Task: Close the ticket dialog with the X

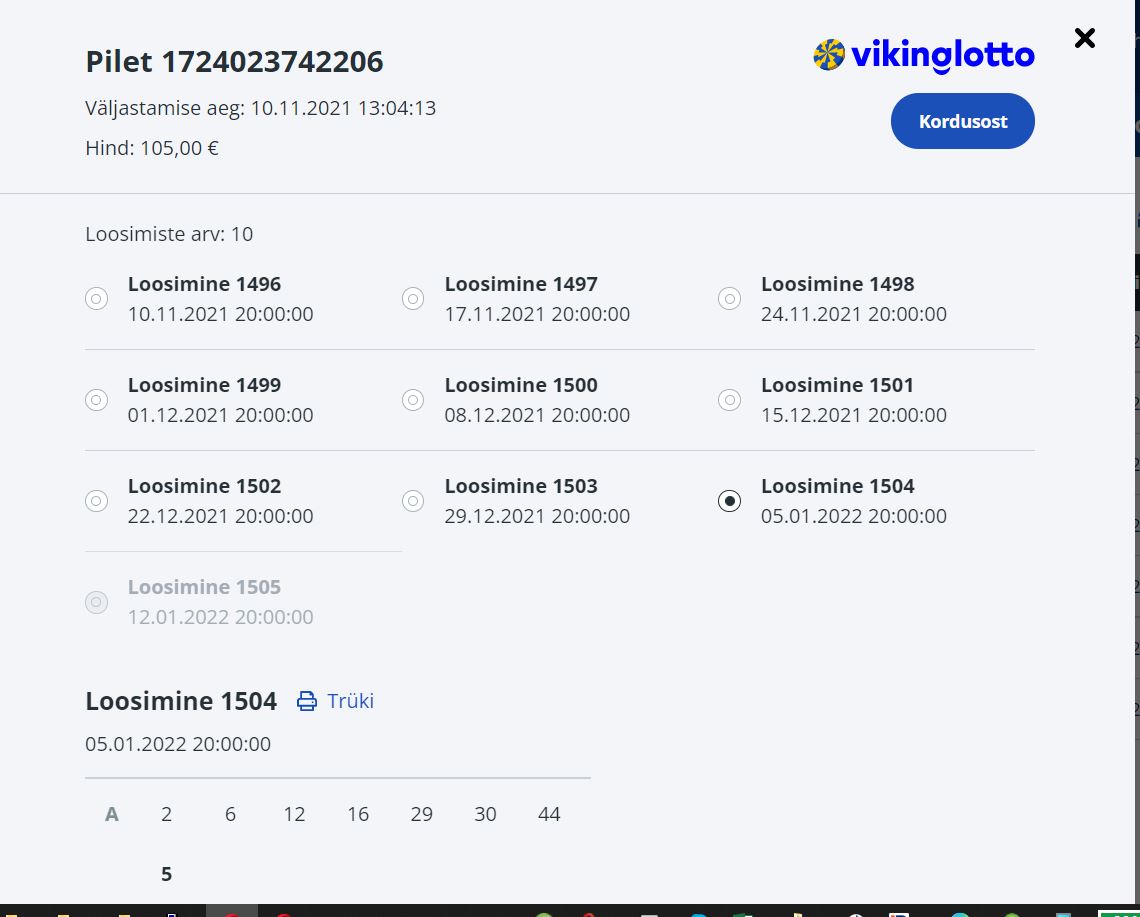Action: [1084, 38]
